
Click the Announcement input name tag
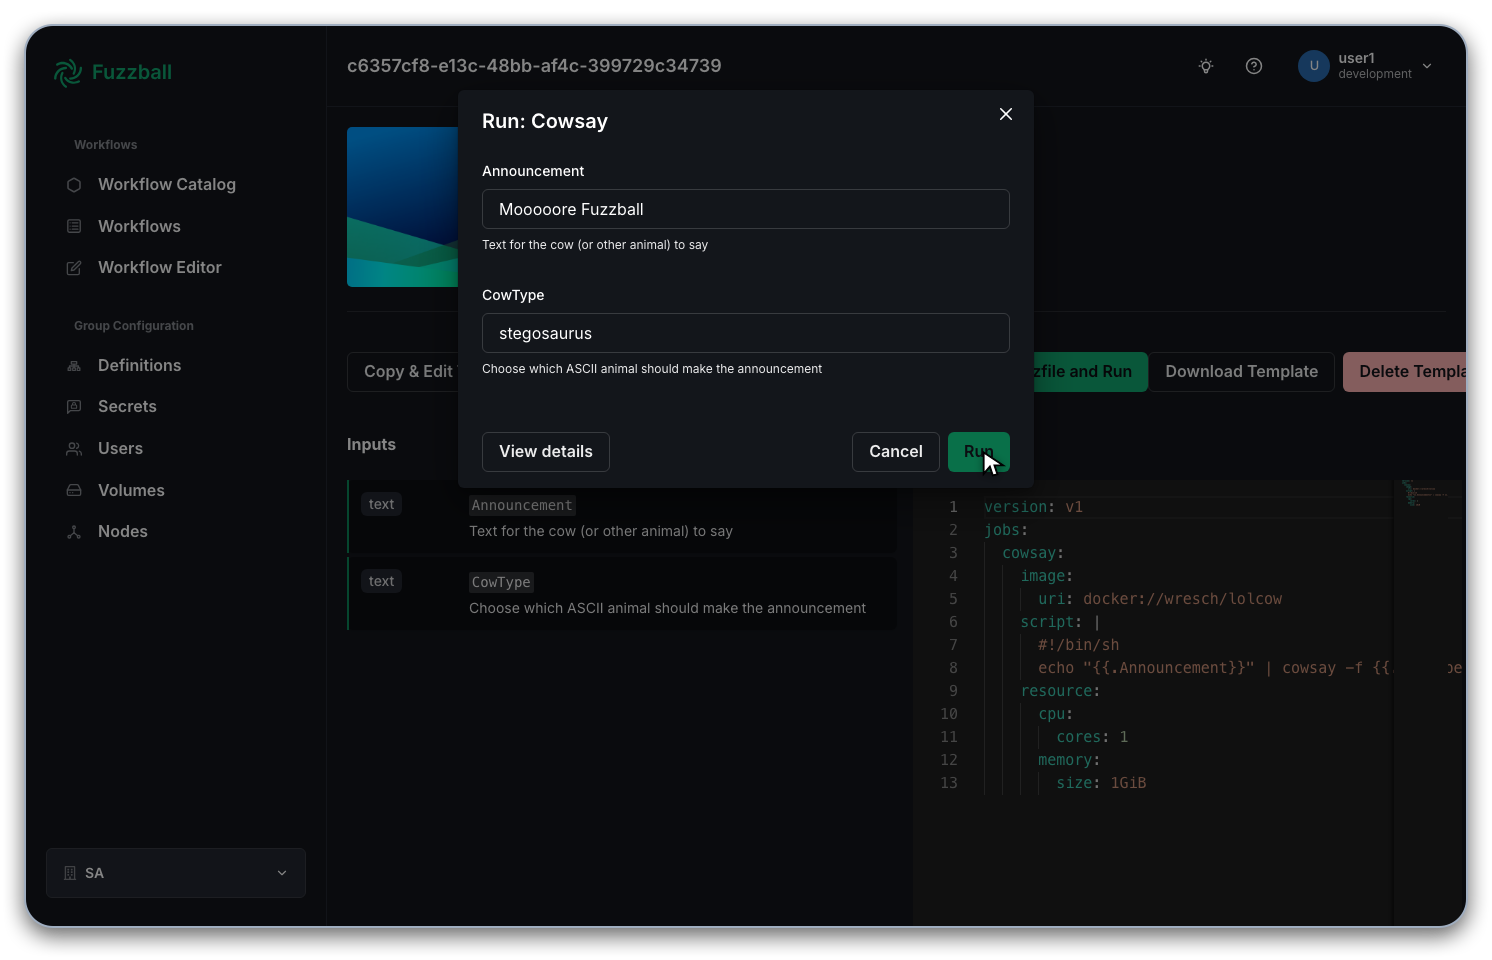522,506
